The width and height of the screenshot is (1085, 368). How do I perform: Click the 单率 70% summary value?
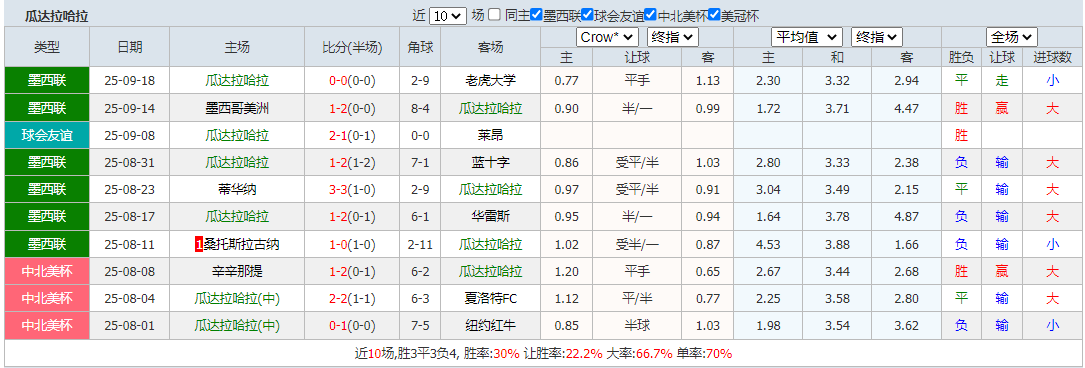click(720, 353)
